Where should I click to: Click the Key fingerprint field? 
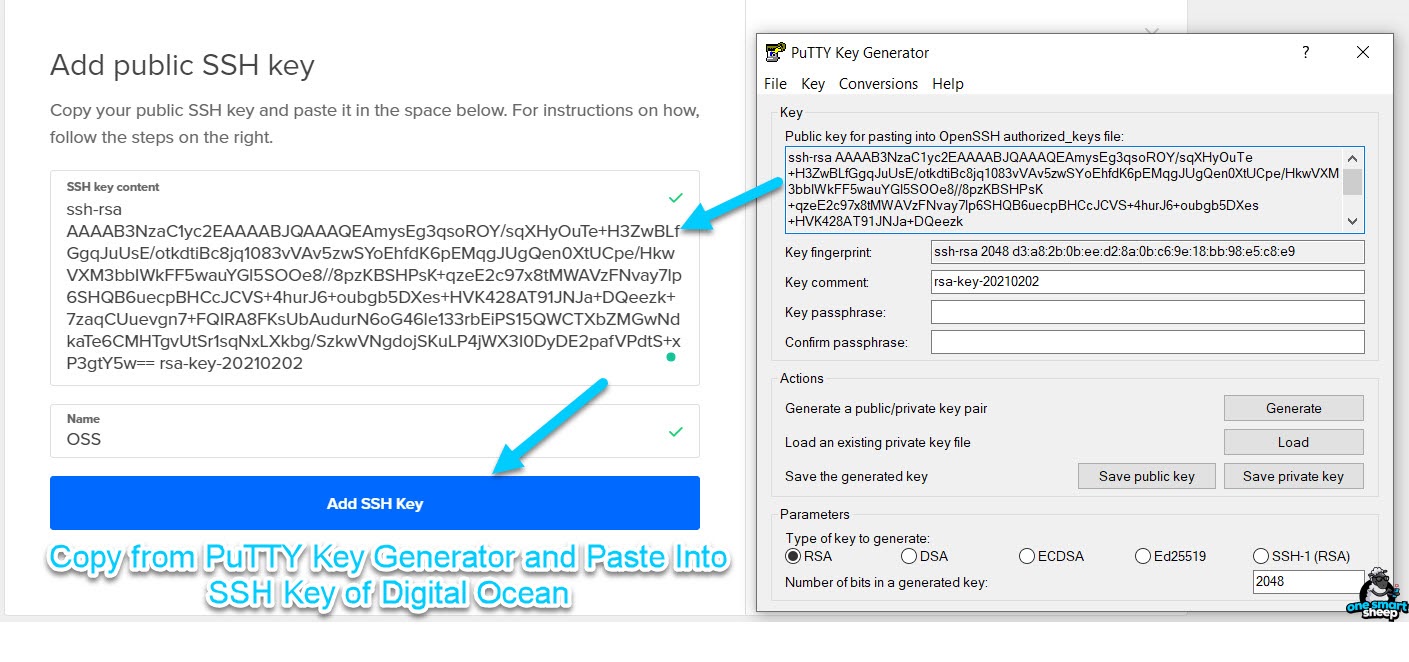[1147, 252]
